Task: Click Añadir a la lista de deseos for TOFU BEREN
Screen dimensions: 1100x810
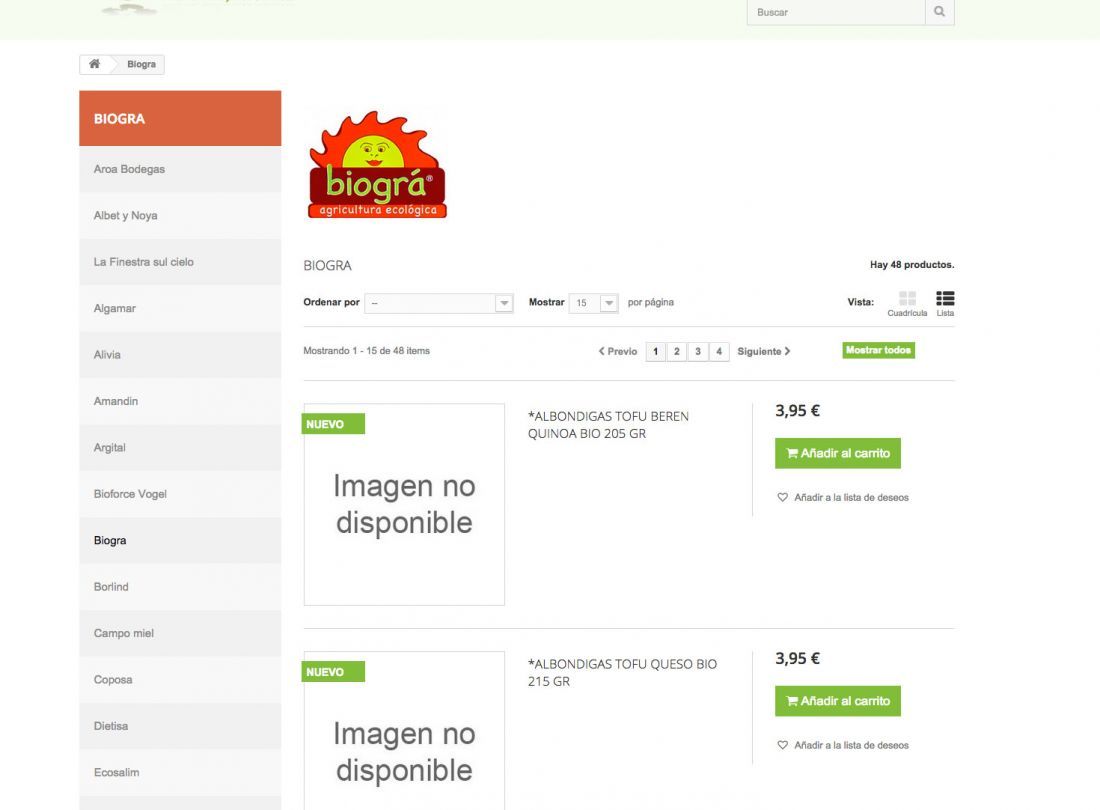Action: point(851,497)
